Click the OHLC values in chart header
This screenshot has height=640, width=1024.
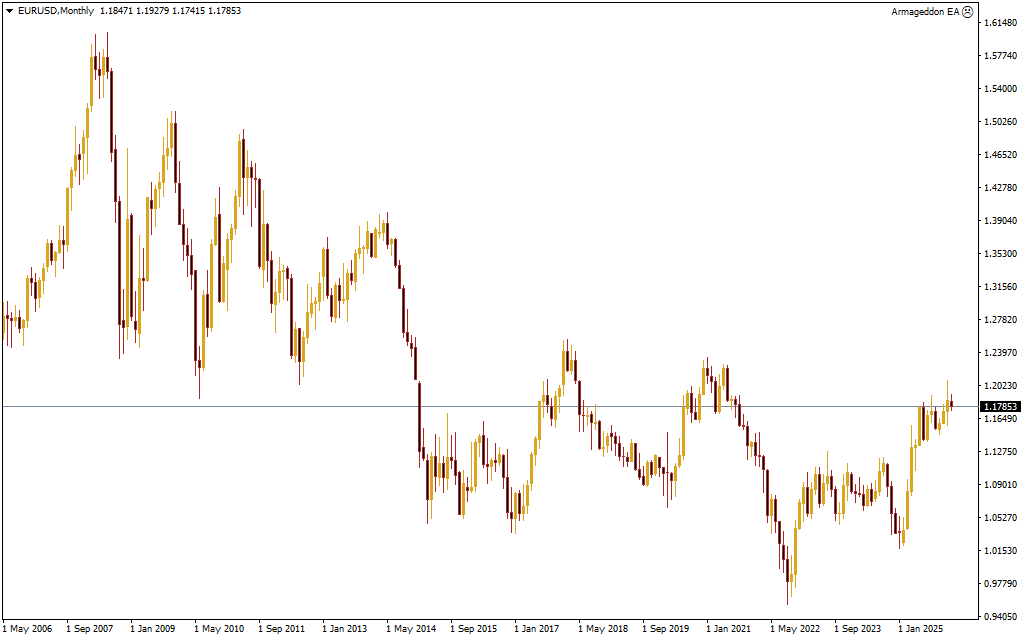pyautogui.click(x=170, y=11)
